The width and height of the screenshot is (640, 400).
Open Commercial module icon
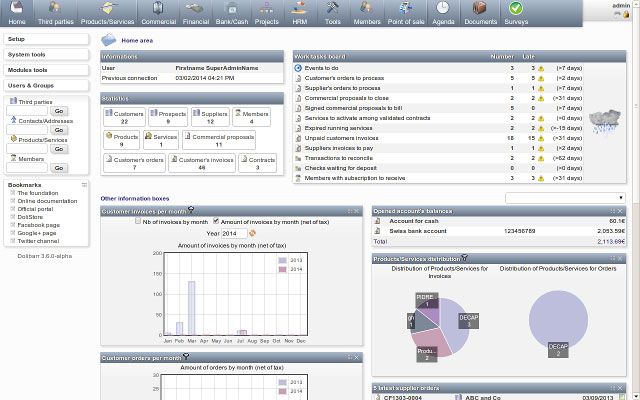point(158,8)
